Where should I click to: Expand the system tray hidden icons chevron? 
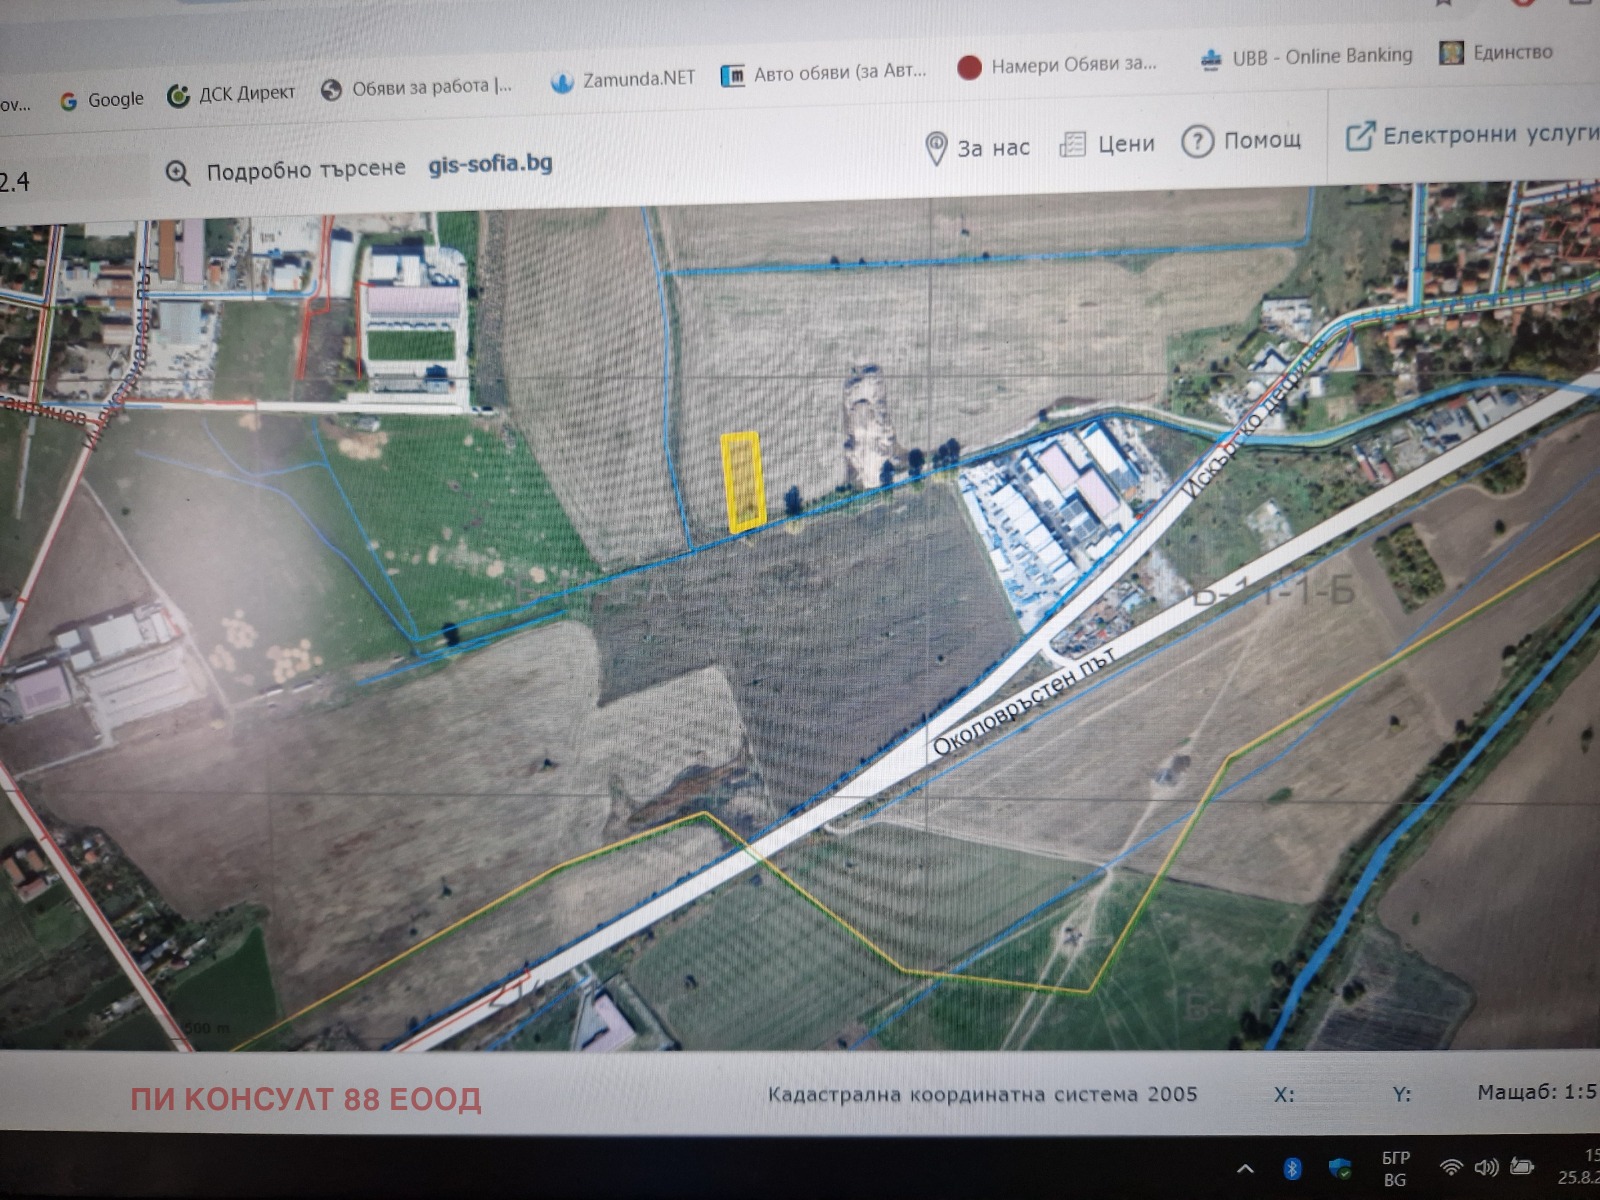1245,1168
